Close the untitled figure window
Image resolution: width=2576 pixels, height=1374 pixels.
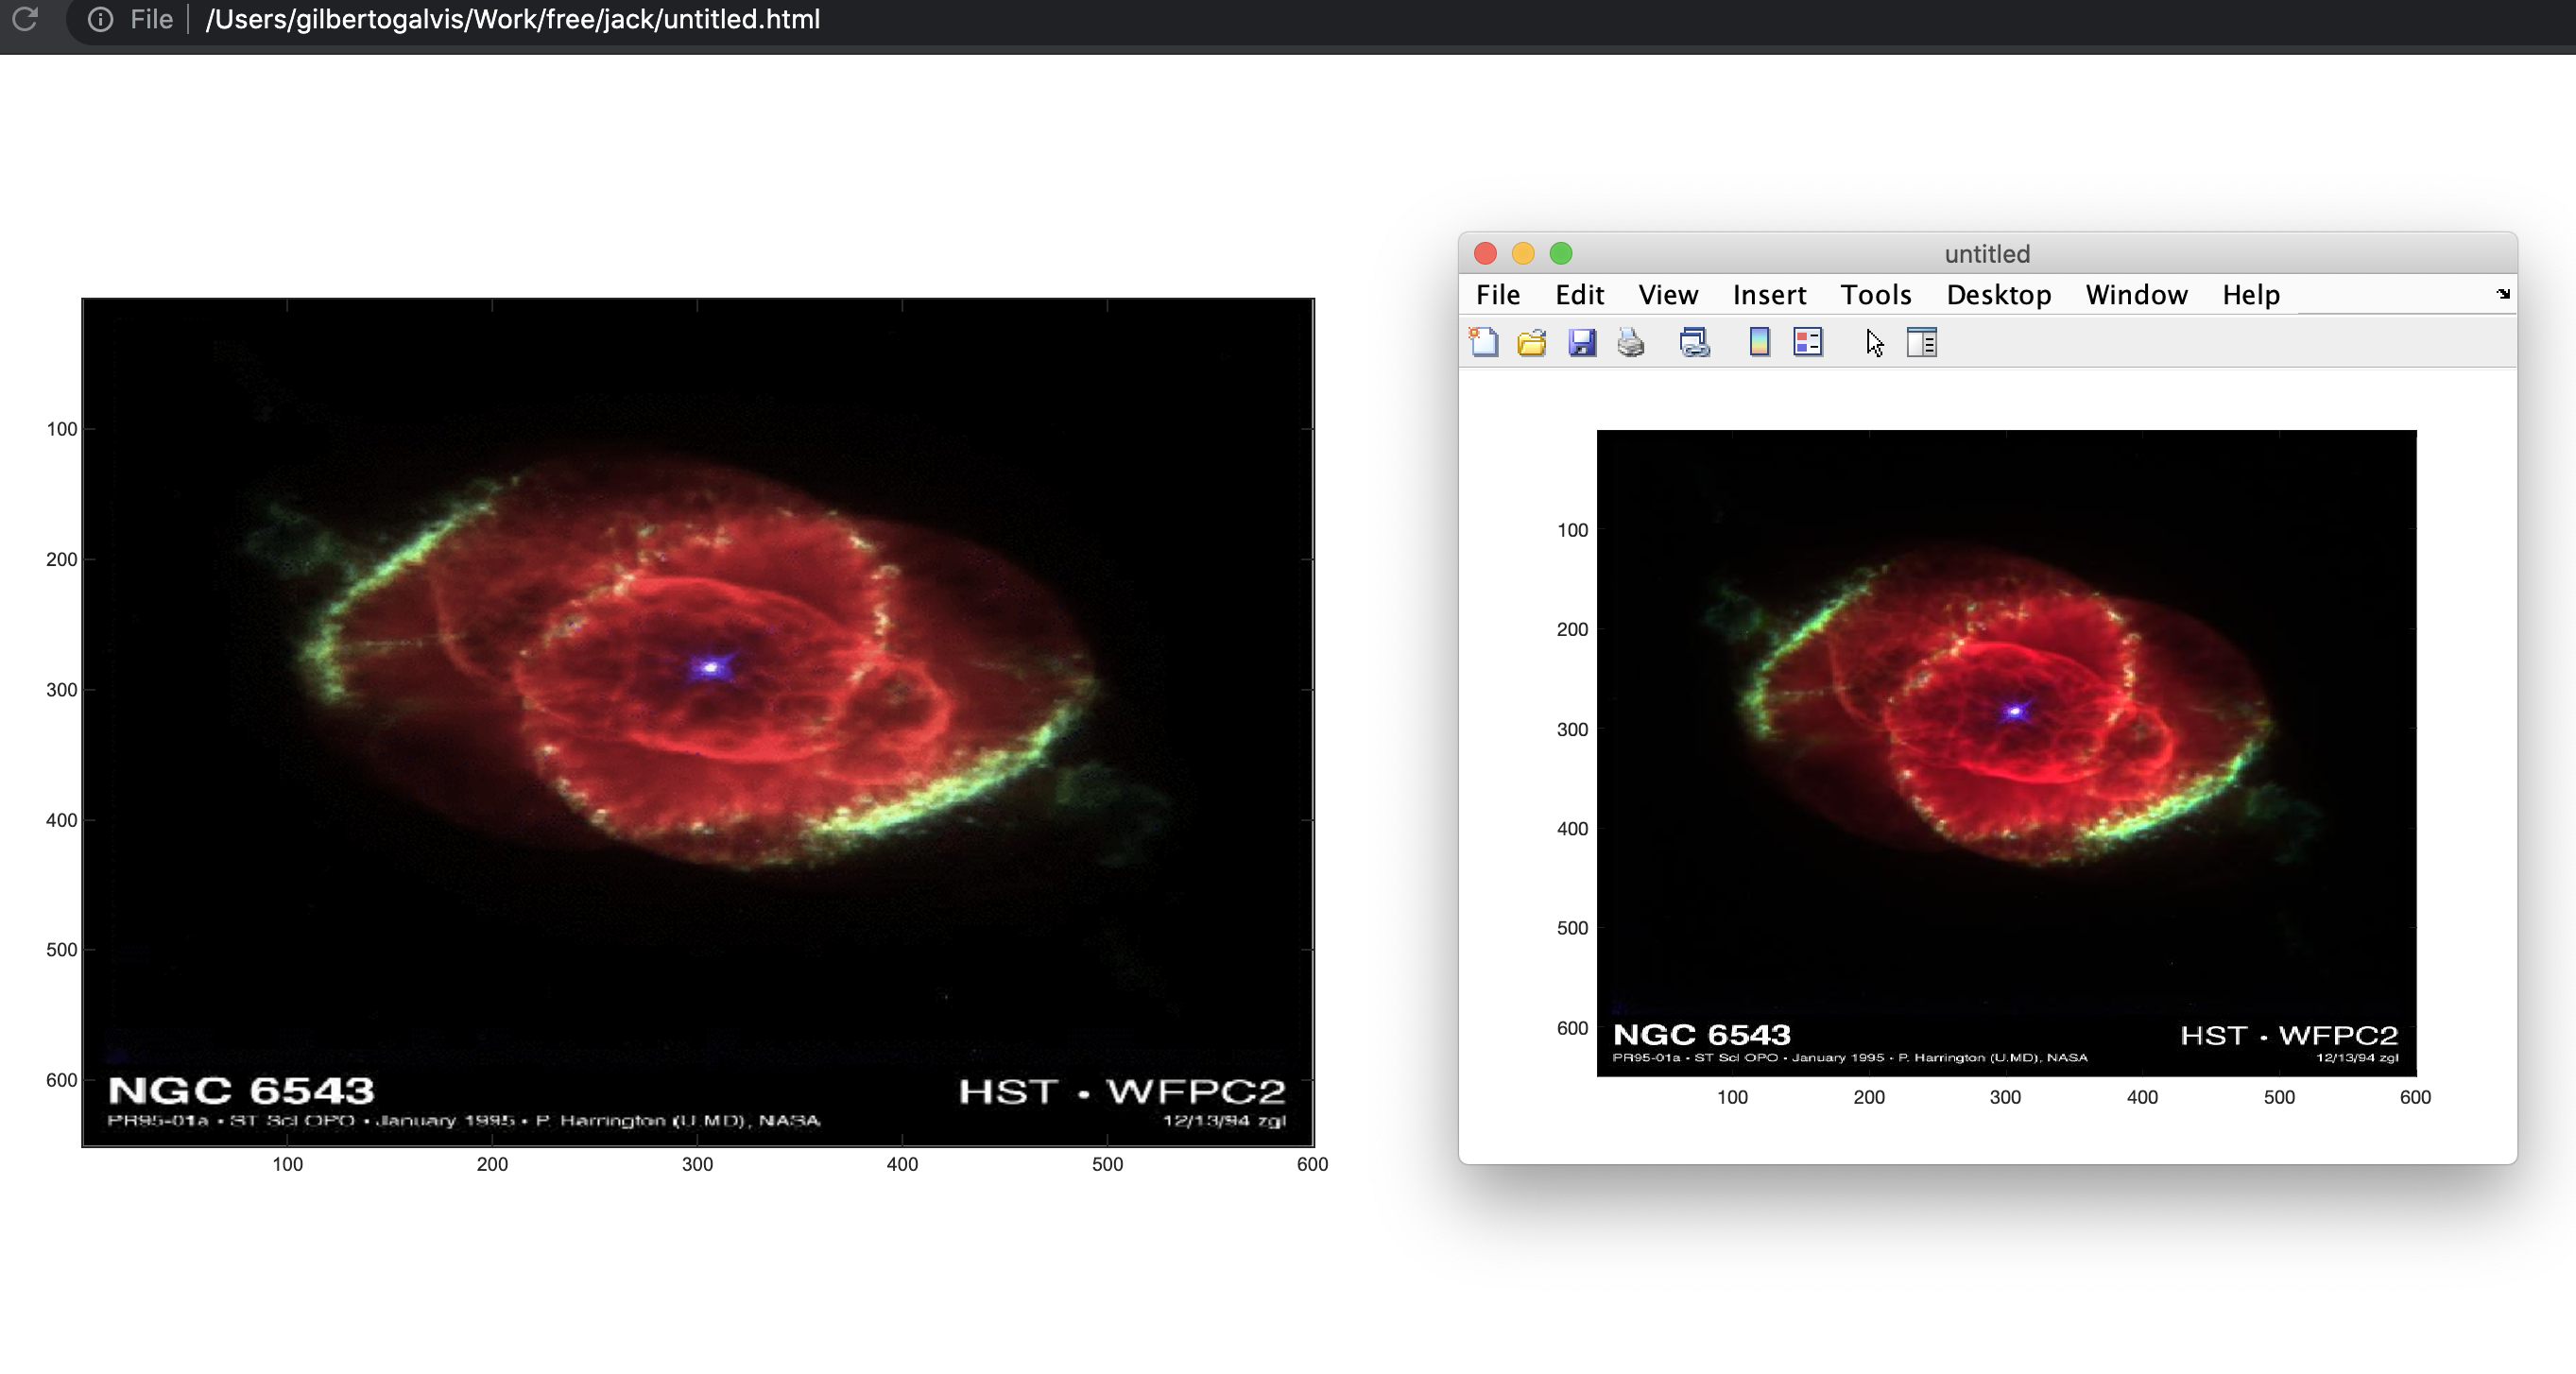[x=1485, y=254]
